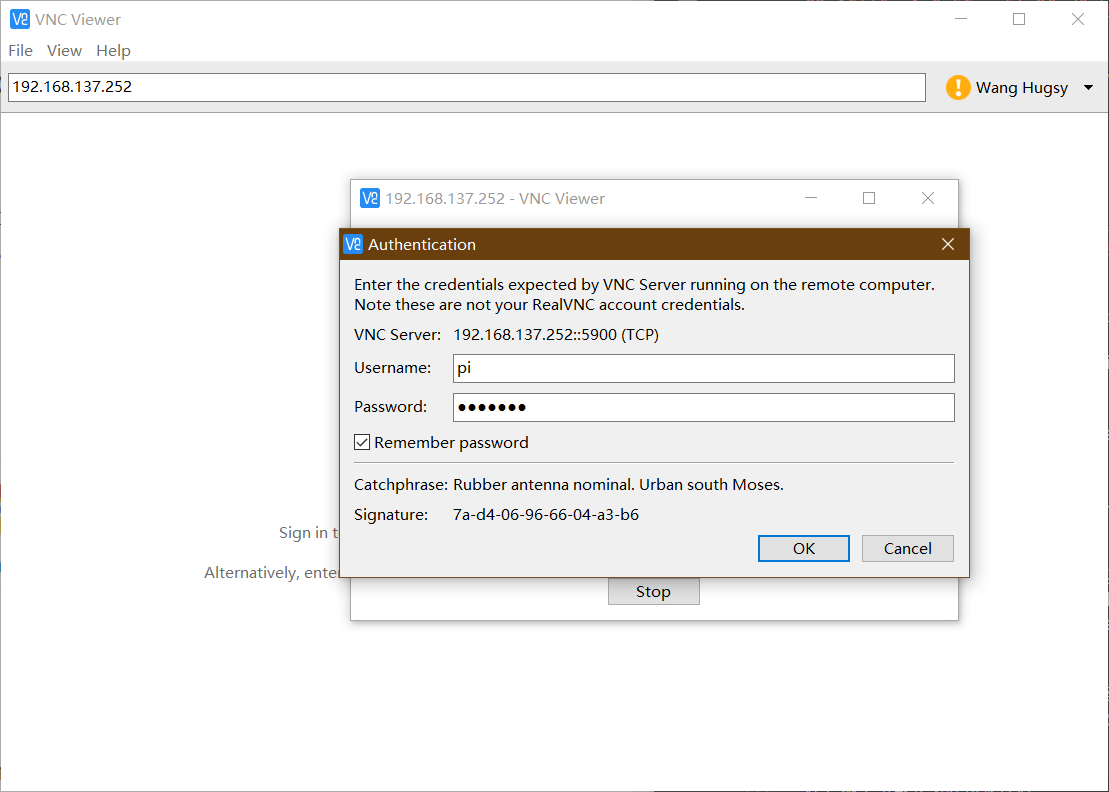The width and height of the screenshot is (1109, 792).
Task: Click the Username field containing pi
Action: (x=704, y=368)
